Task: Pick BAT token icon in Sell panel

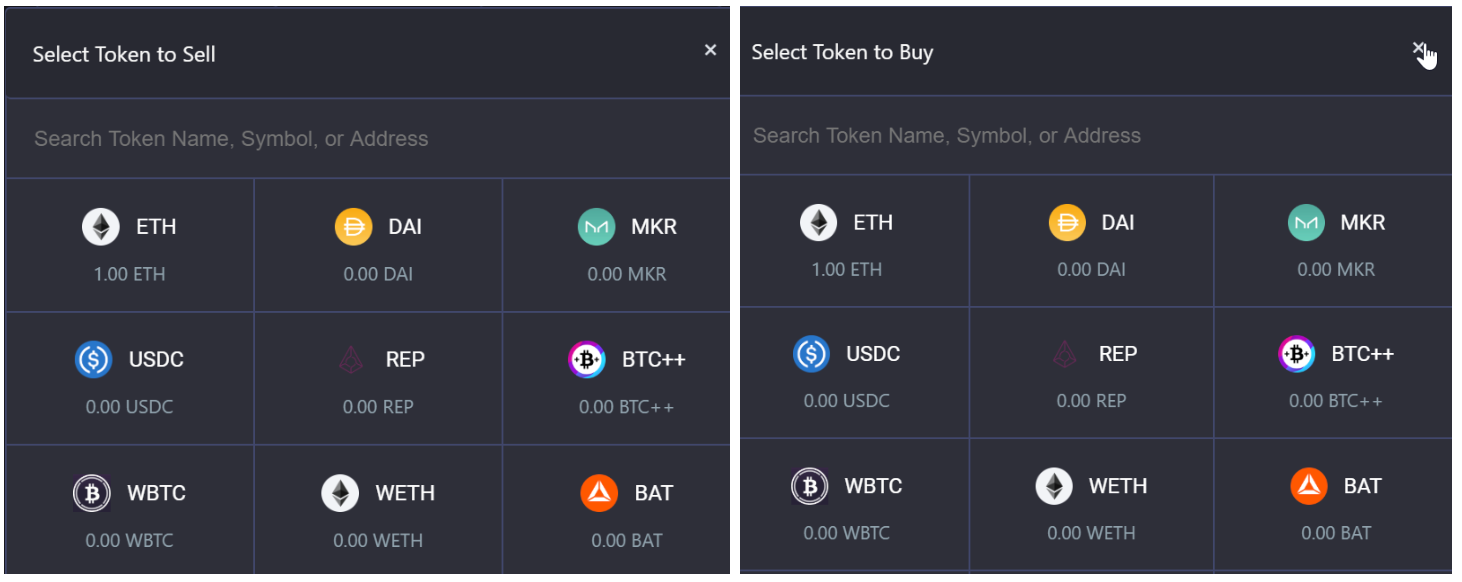Action: click(x=599, y=493)
